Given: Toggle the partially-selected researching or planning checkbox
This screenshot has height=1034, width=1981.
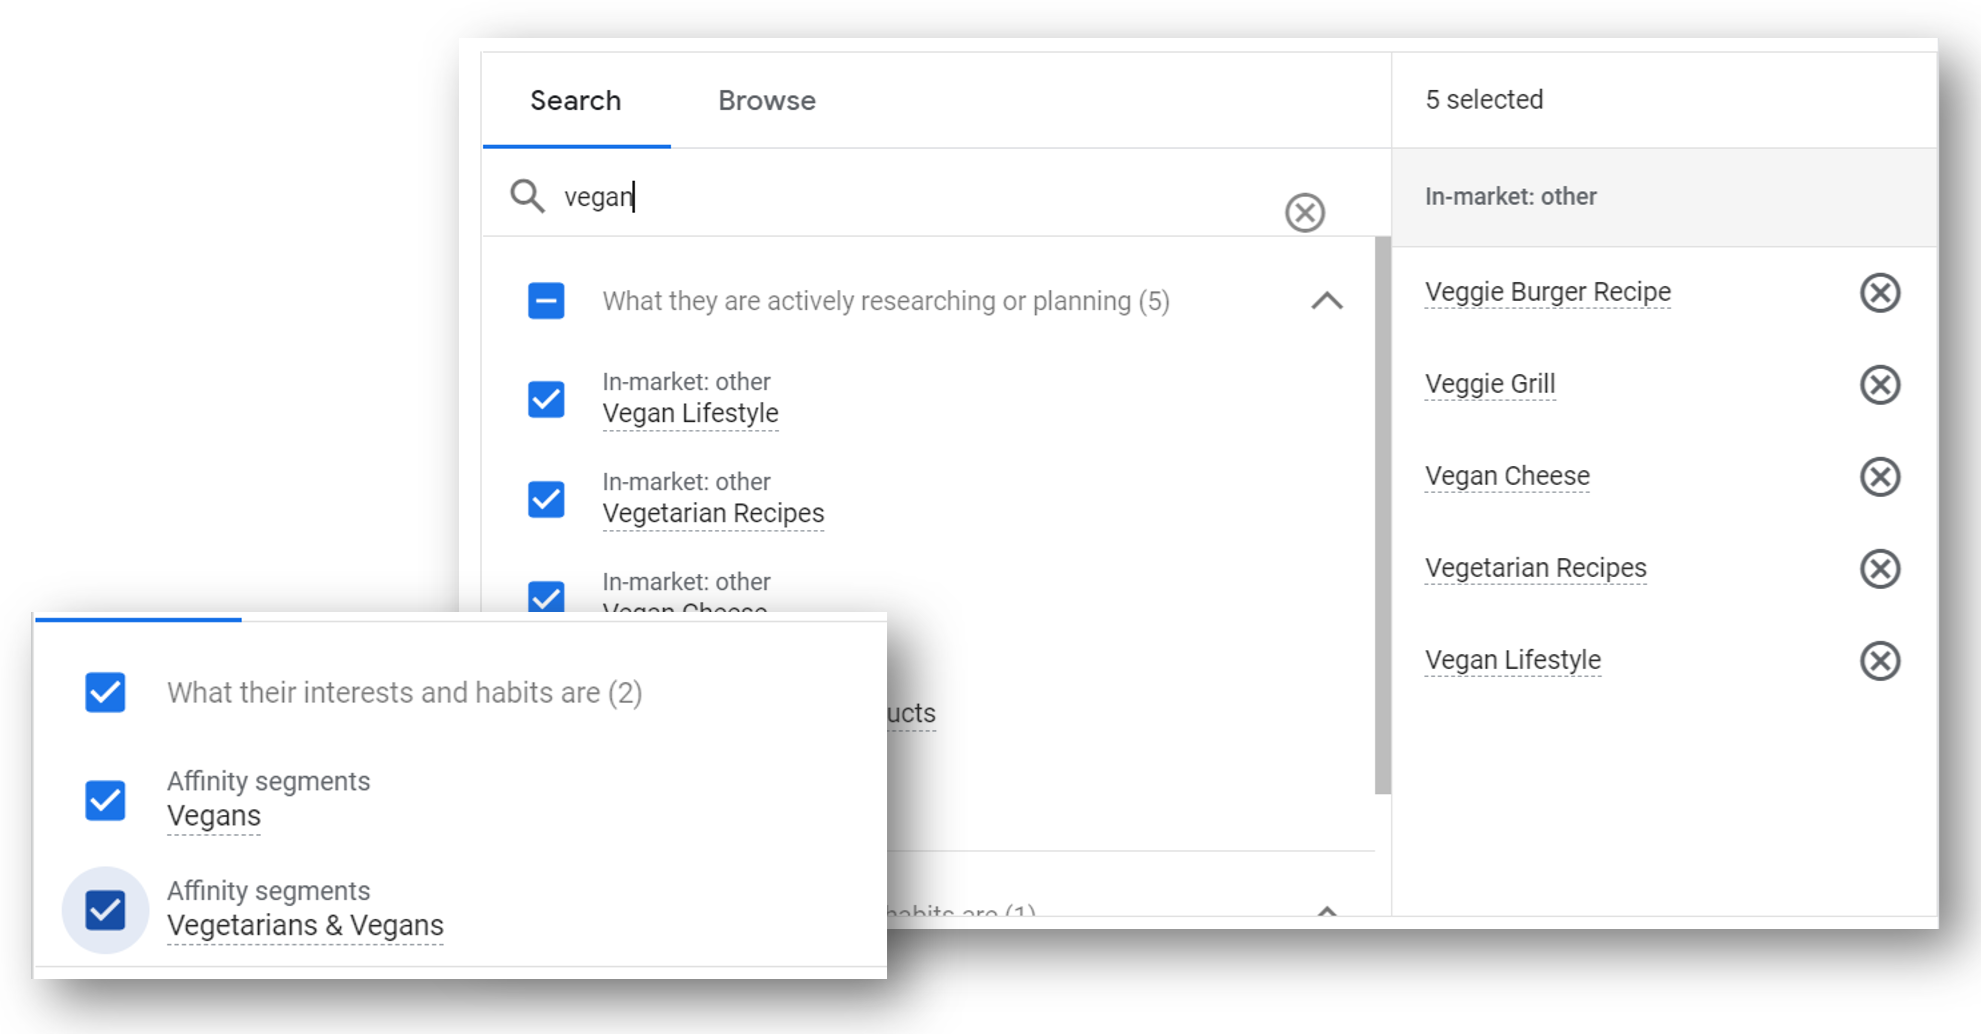Looking at the screenshot, I should [545, 300].
